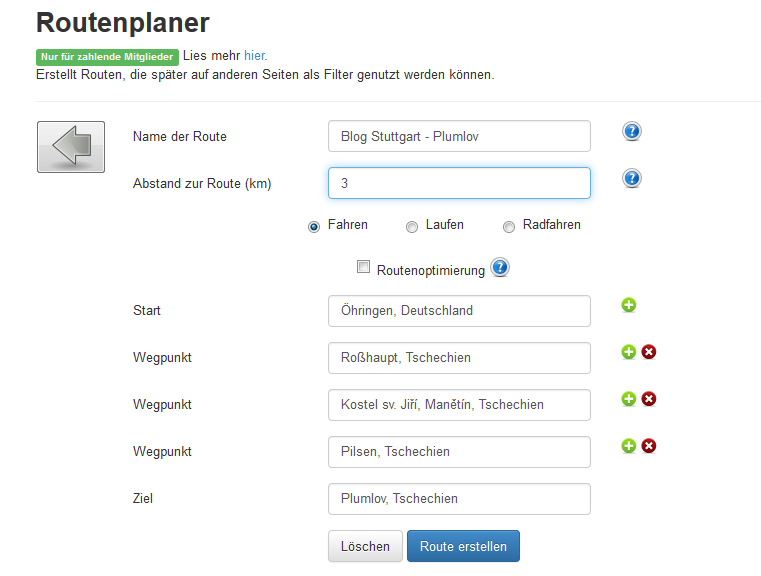761x576 pixels.
Task: Add waypoint after Kostel sv. Jiří row
Action: click(x=629, y=399)
